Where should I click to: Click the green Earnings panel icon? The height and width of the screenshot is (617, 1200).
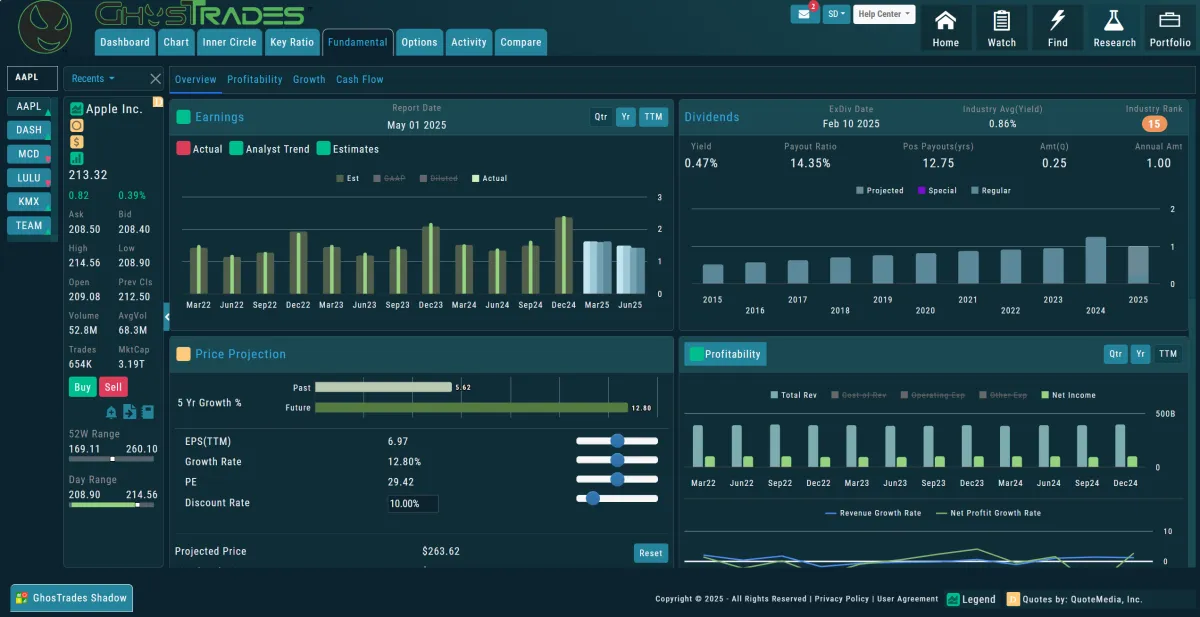tap(183, 117)
